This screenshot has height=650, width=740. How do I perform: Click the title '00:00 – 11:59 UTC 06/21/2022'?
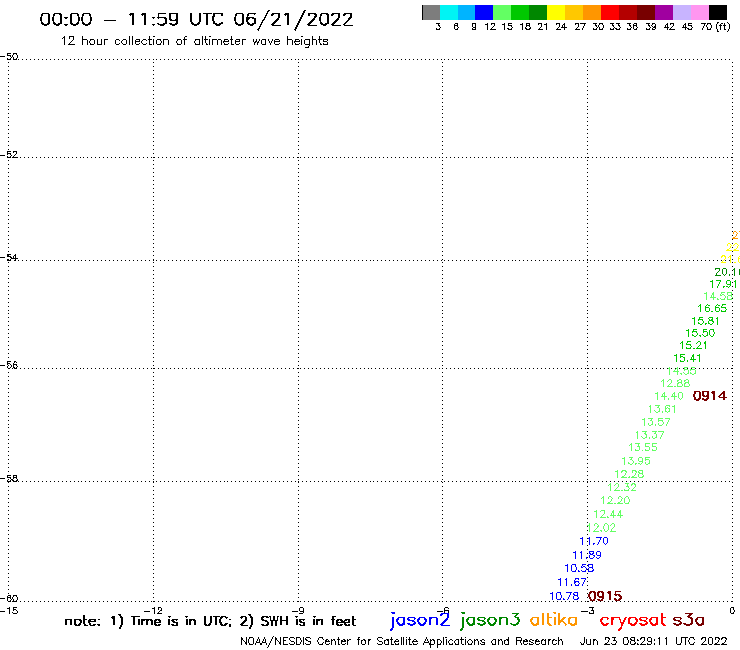pyautogui.click(x=196, y=20)
